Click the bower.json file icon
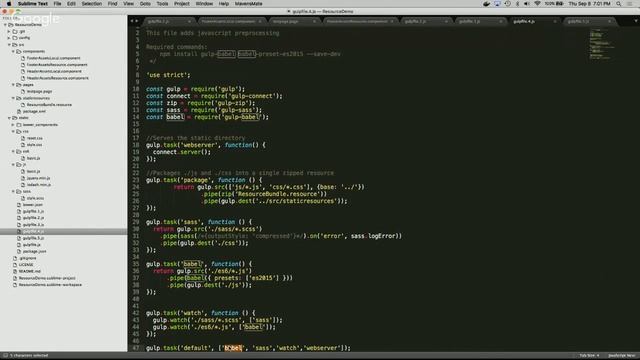The height and width of the screenshot is (360, 640). tap(19, 205)
